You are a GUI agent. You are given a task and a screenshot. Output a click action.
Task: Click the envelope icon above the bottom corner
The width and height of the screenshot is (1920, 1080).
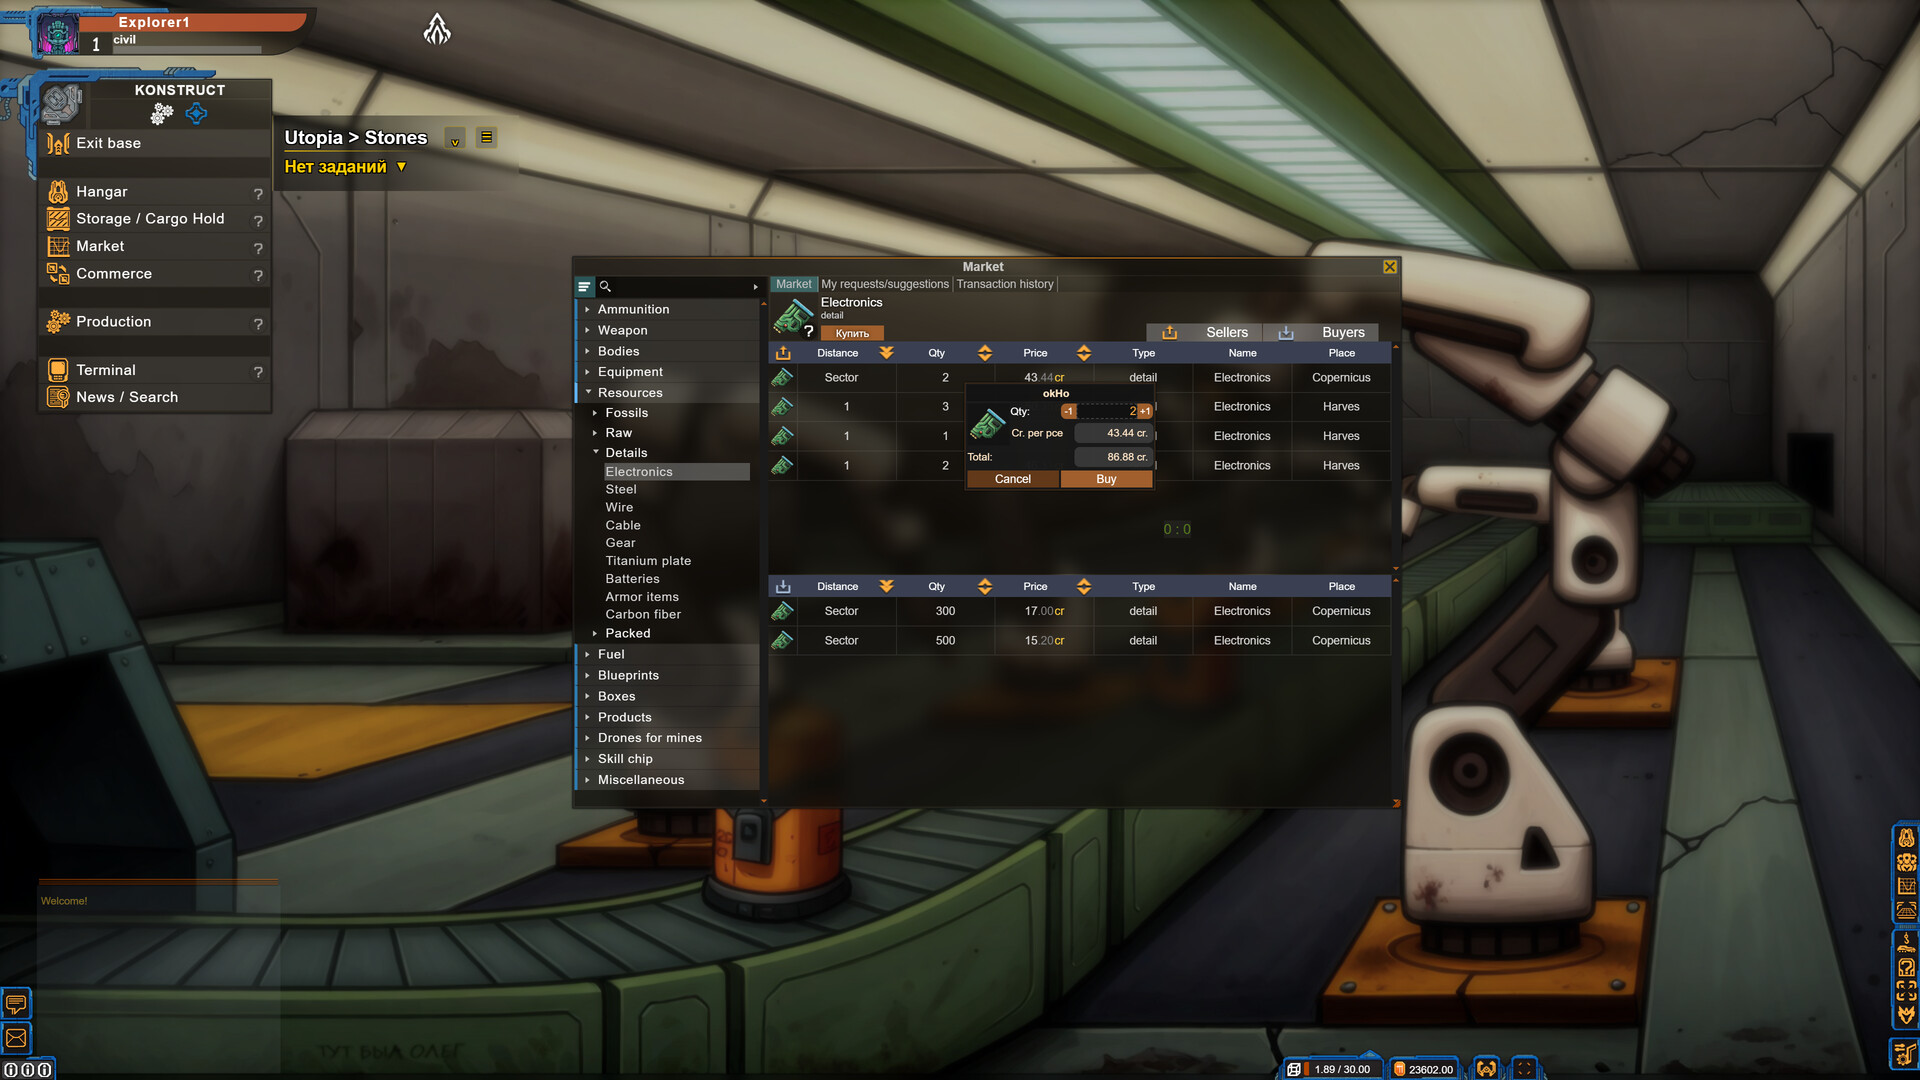17,1036
